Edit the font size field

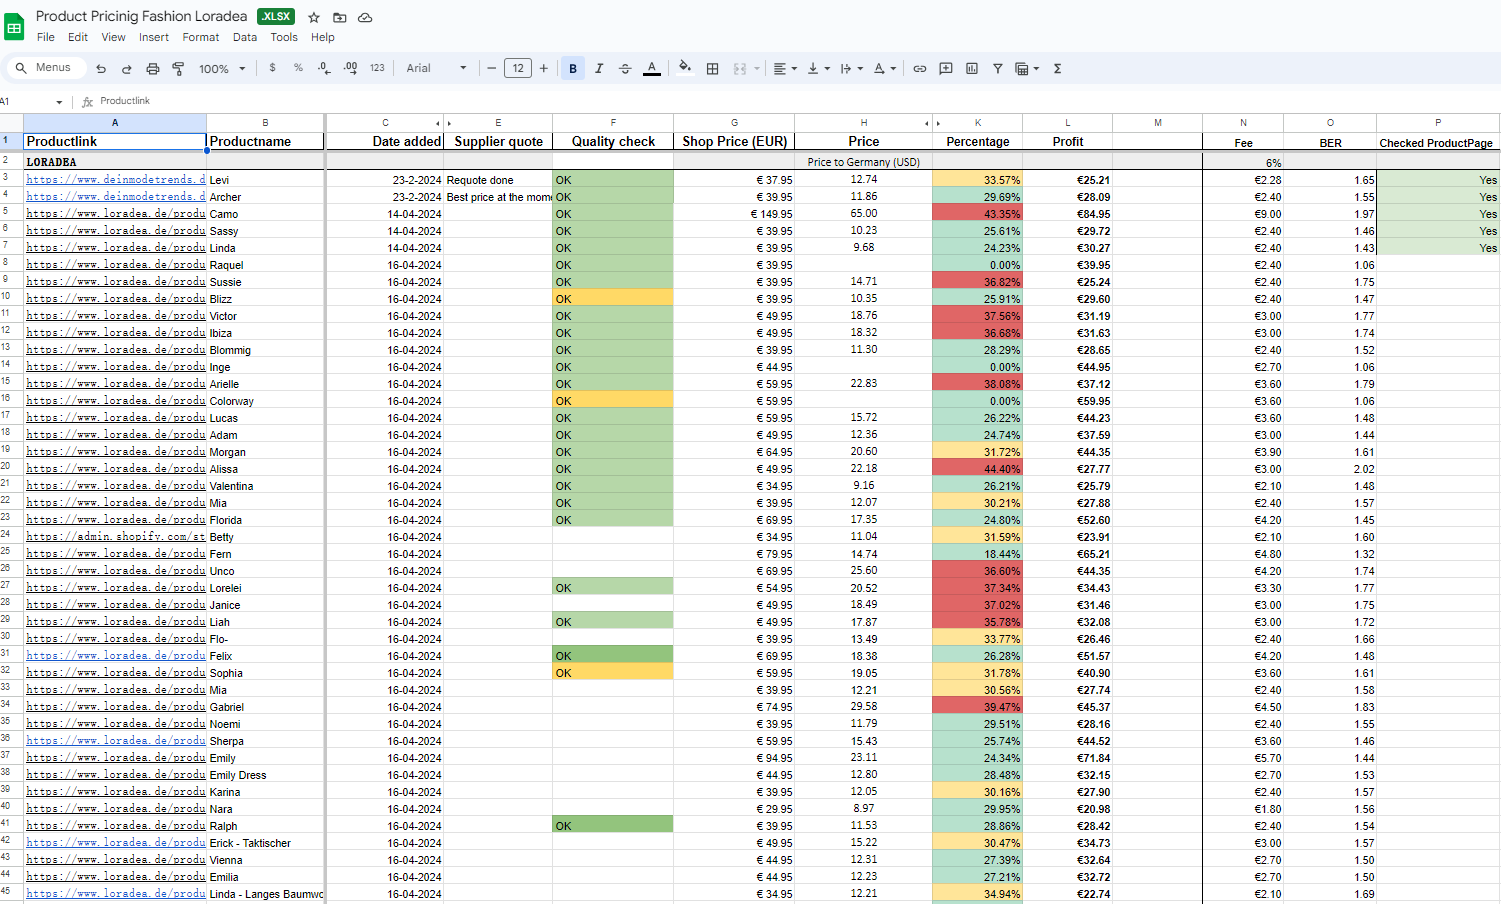click(518, 68)
